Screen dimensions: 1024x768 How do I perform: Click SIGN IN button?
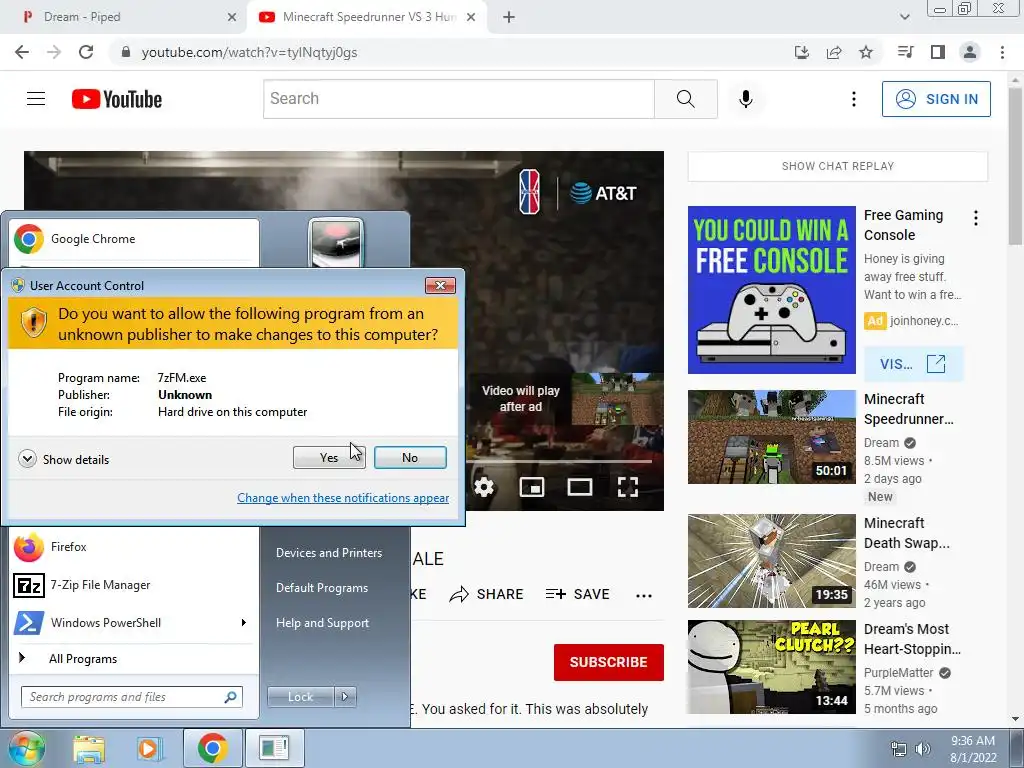[936, 99]
